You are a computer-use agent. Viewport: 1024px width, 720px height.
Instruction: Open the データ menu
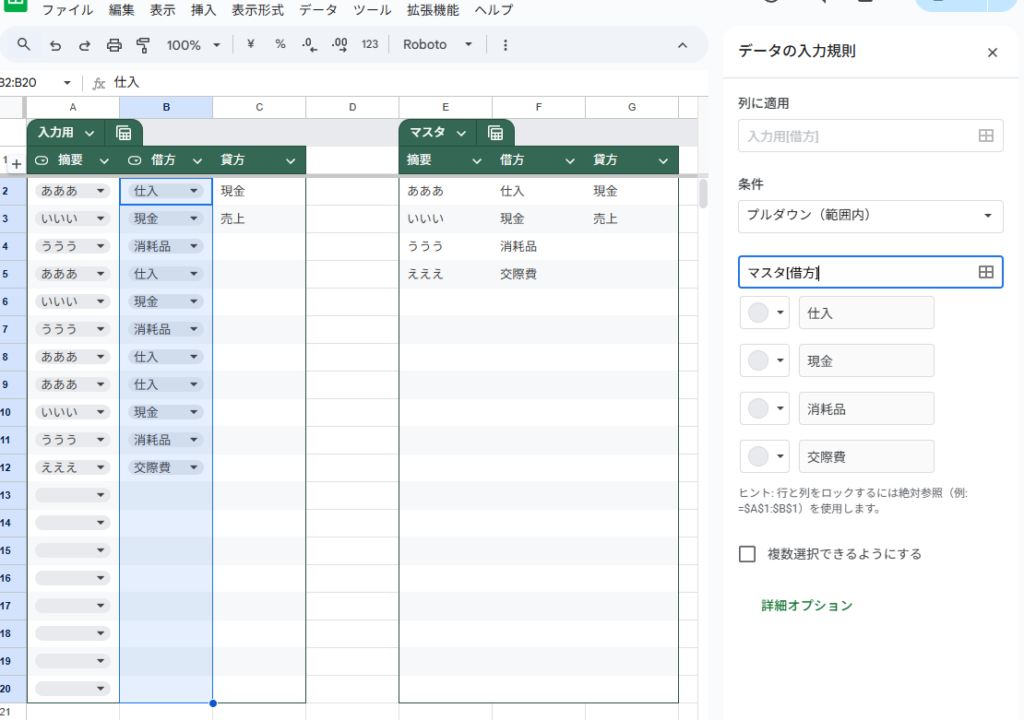318,10
